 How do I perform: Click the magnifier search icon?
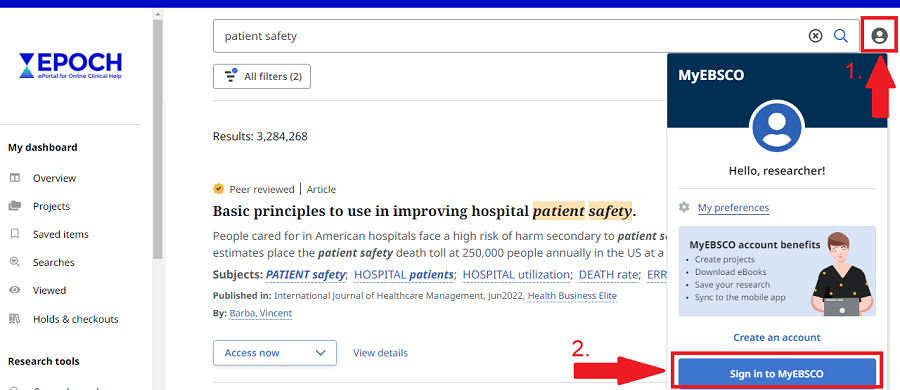841,36
